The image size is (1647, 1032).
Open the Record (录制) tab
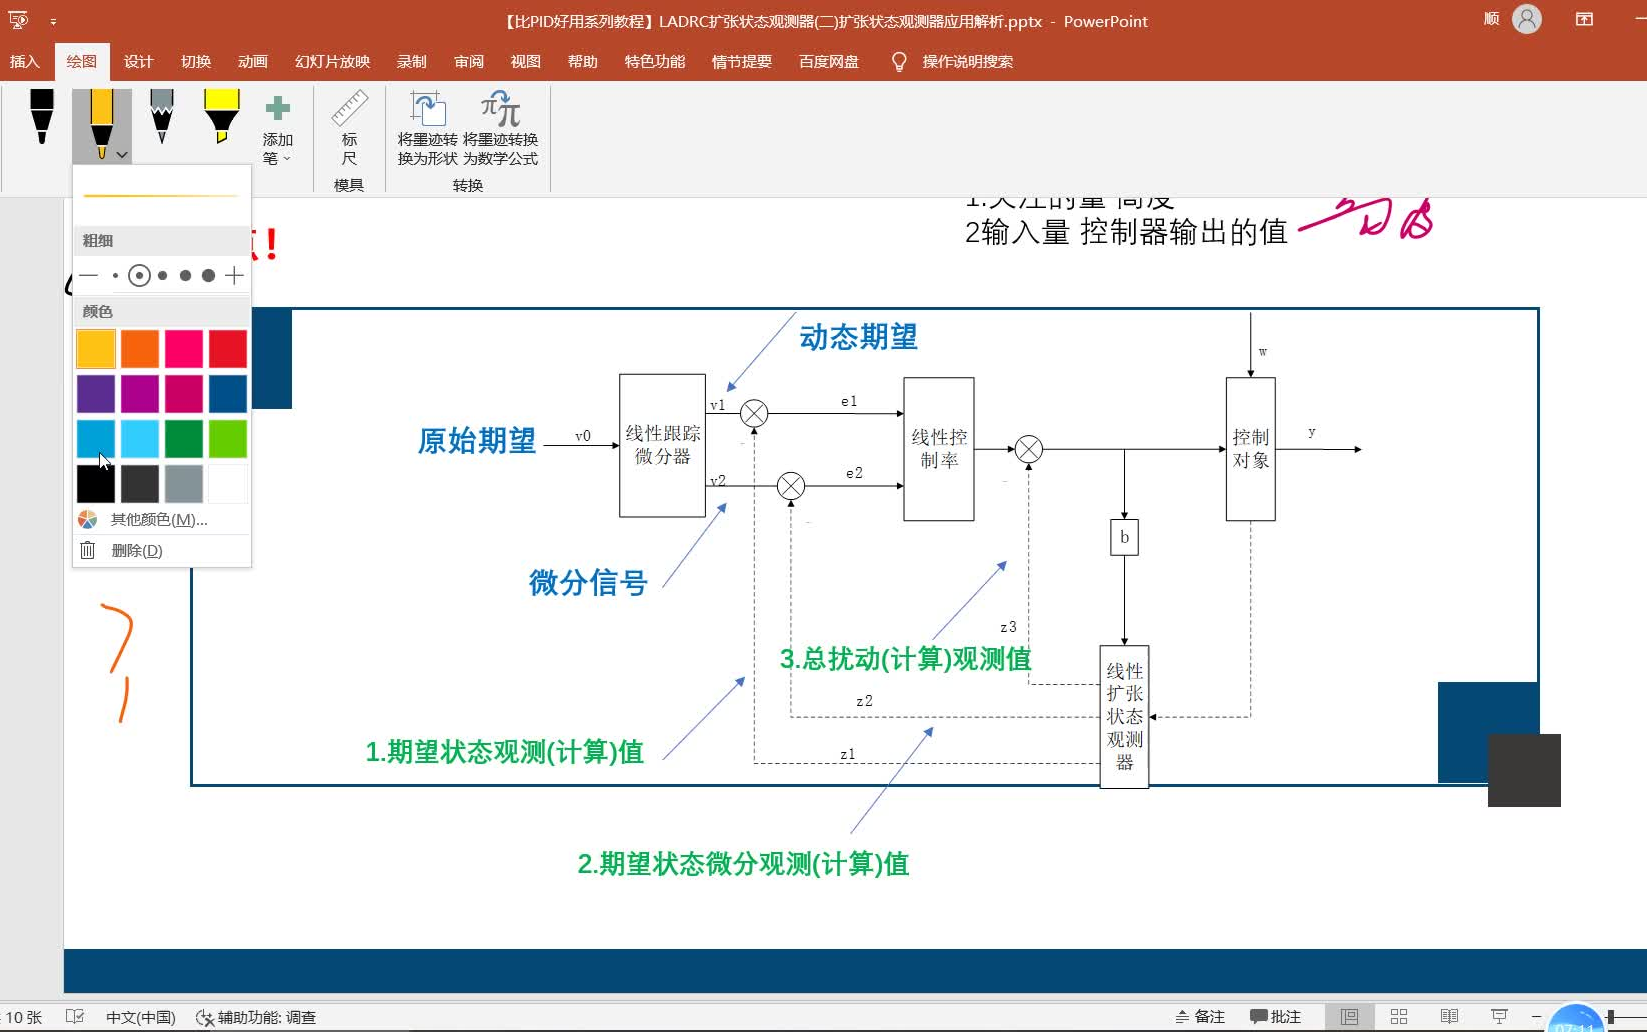pos(412,61)
